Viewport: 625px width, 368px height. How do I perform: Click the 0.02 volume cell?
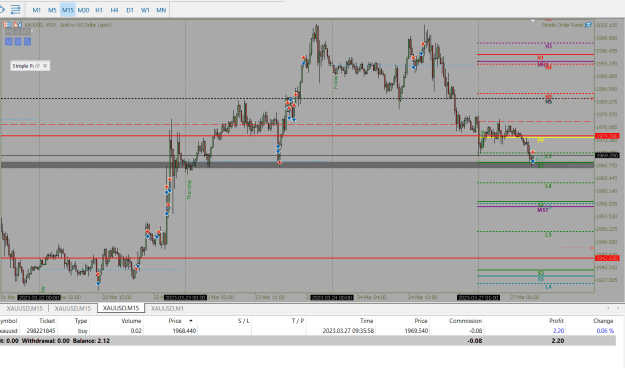click(x=136, y=331)
